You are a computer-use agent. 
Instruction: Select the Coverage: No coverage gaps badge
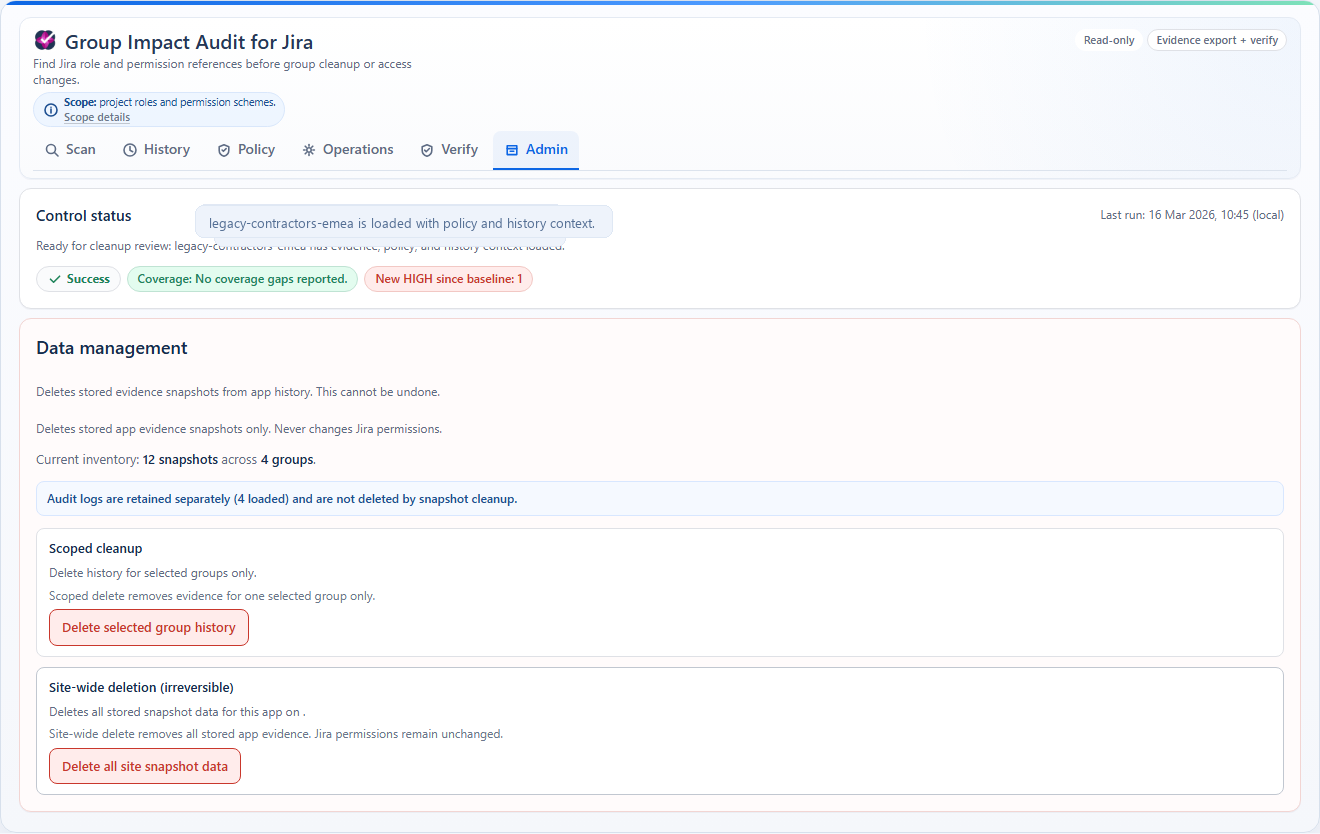pos(242,279)
